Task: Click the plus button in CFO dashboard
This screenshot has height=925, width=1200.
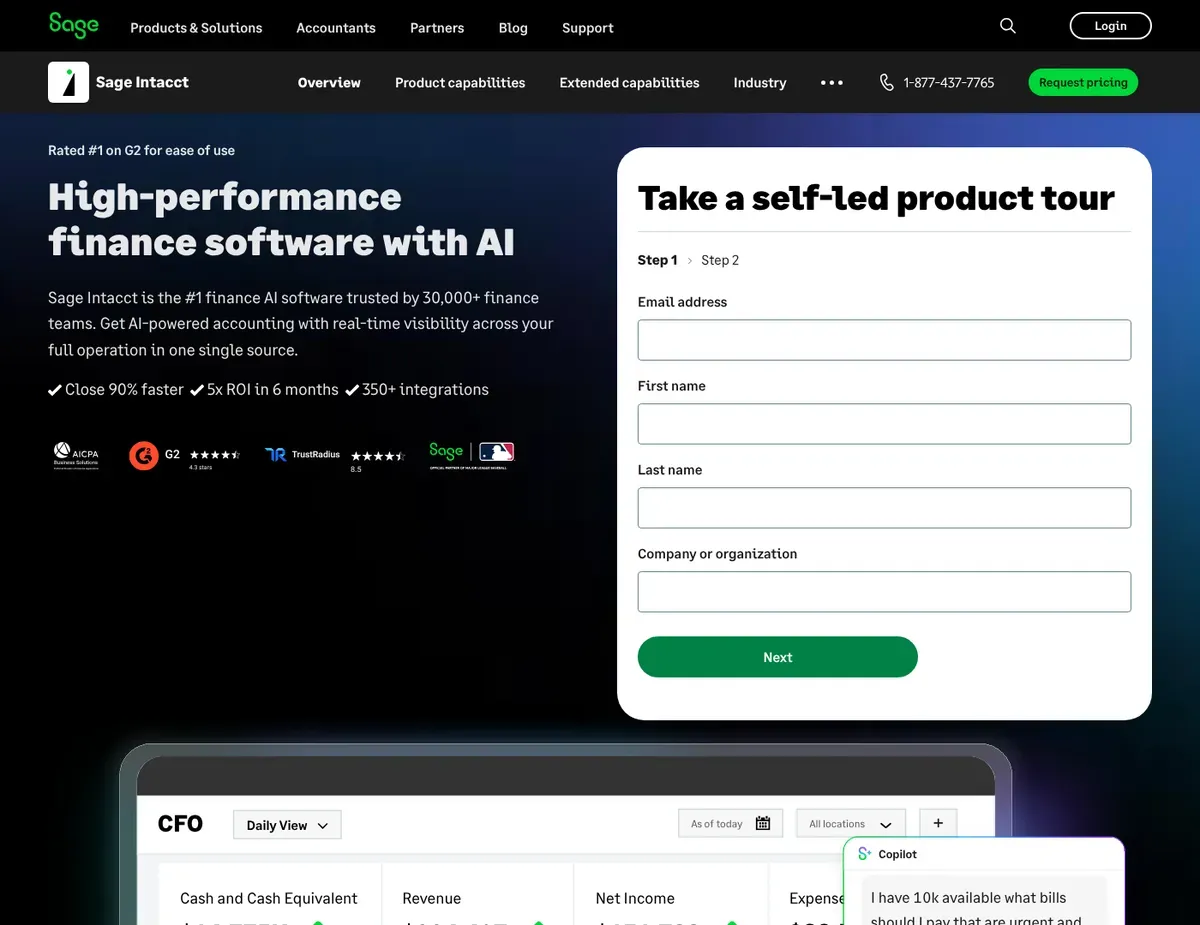Action: tap(938, 823)
